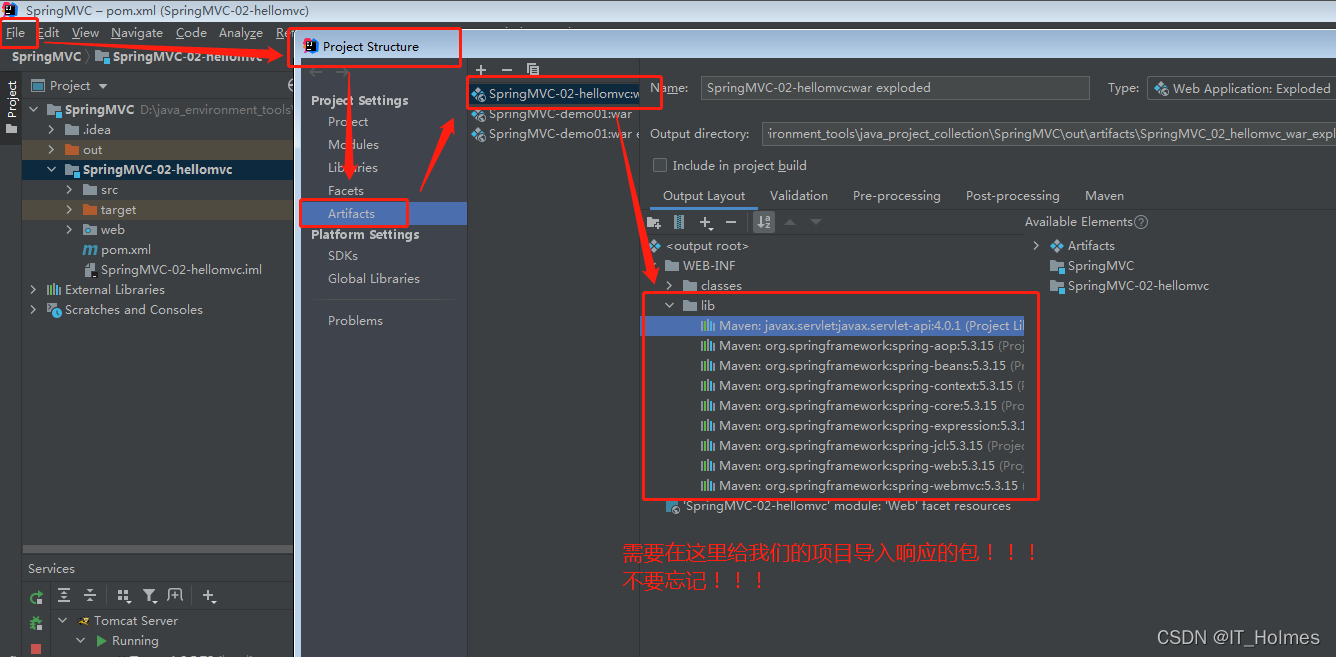Screen dimensions: 1336x657
Task: Select spring-jcl:5.3.15 library entry
Action: click(862, 446)
